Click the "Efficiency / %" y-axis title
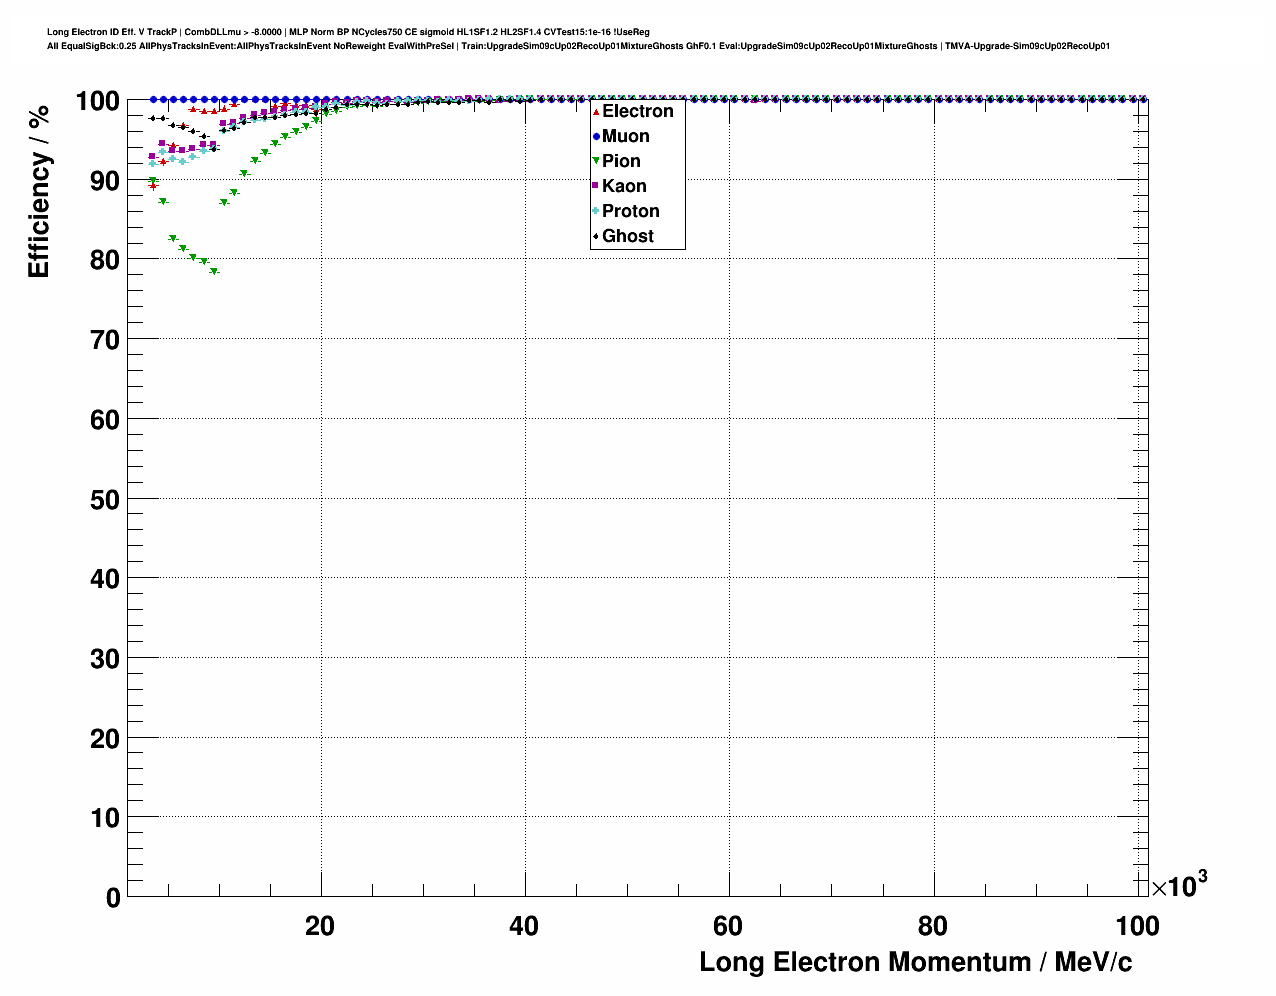The width and height of the screenshot is (1276, 996). [x=38, y=191]
